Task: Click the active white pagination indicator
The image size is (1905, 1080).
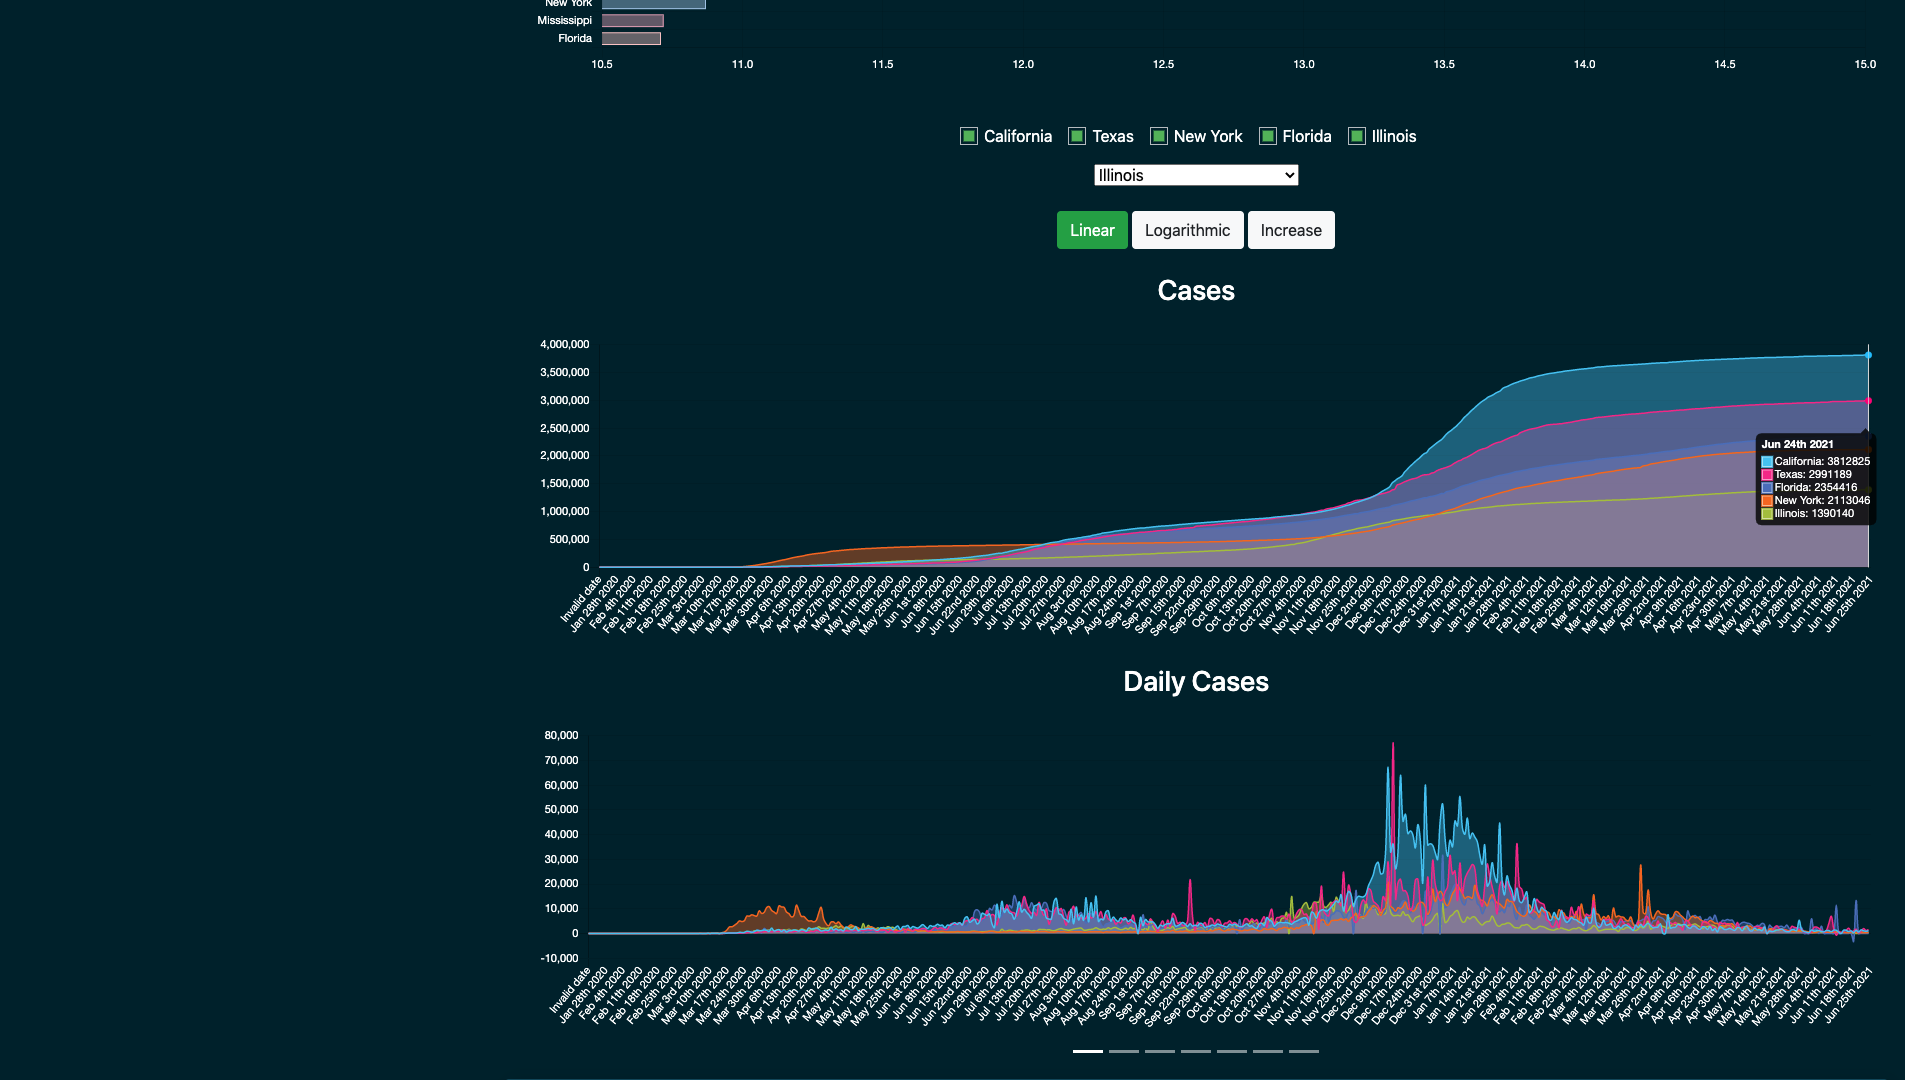Action: point(1086,1051)
